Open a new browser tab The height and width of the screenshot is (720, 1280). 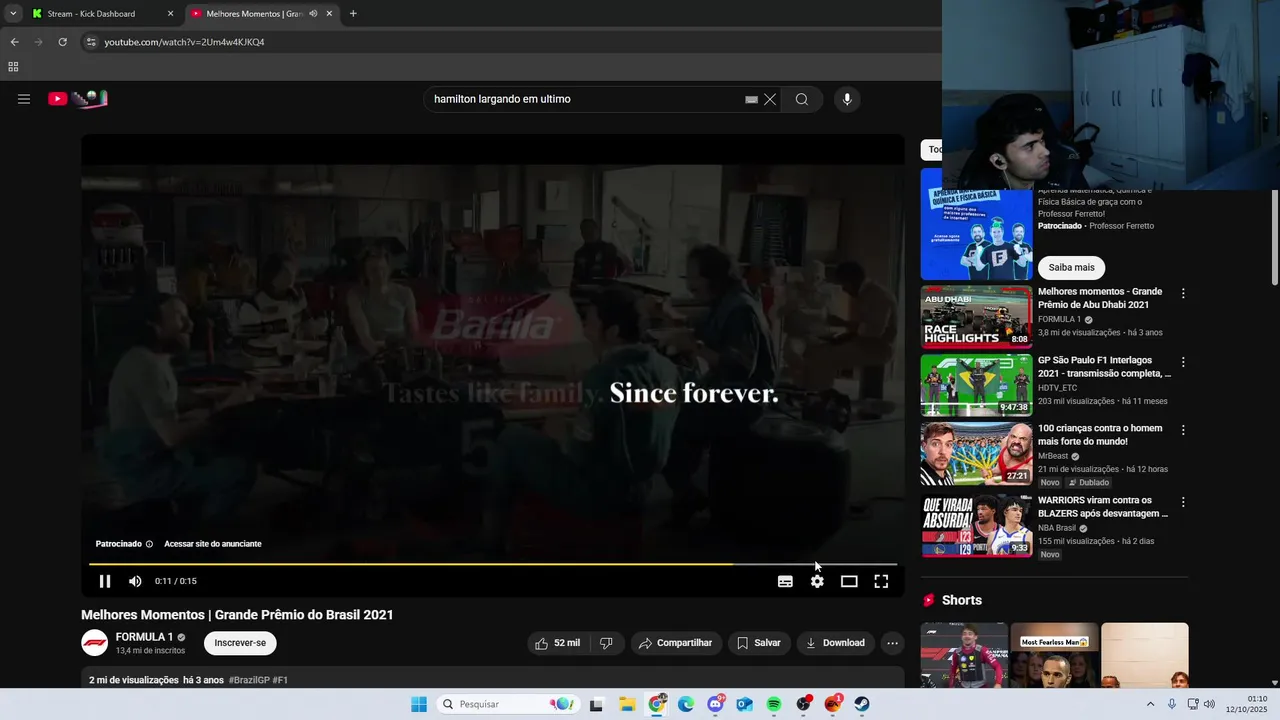(x=353, y=14)
